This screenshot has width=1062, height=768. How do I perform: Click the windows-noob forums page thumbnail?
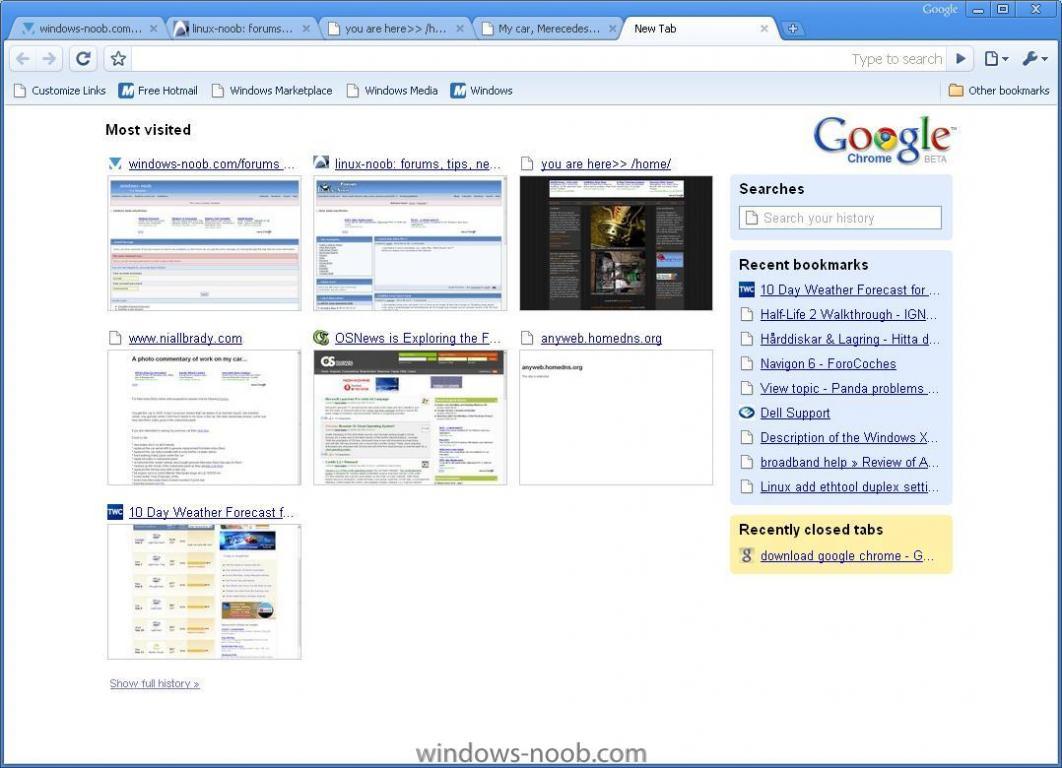(204, 243)
